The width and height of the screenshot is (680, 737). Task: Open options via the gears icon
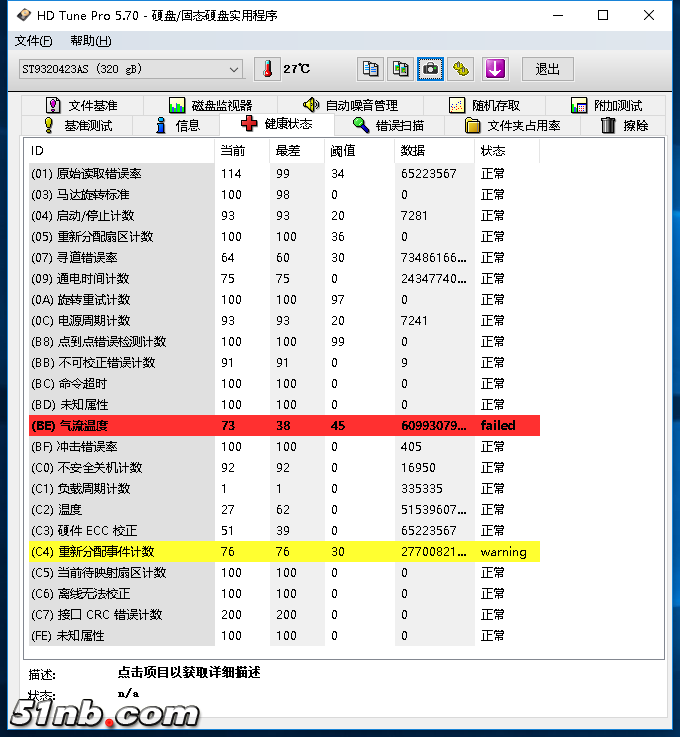click(461, 69)
